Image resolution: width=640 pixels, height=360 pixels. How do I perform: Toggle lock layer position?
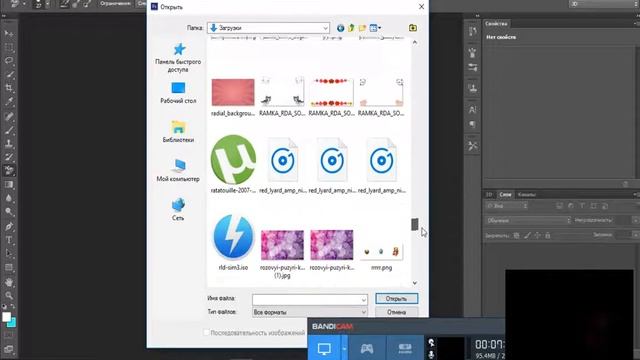click(x=538, y=235)
